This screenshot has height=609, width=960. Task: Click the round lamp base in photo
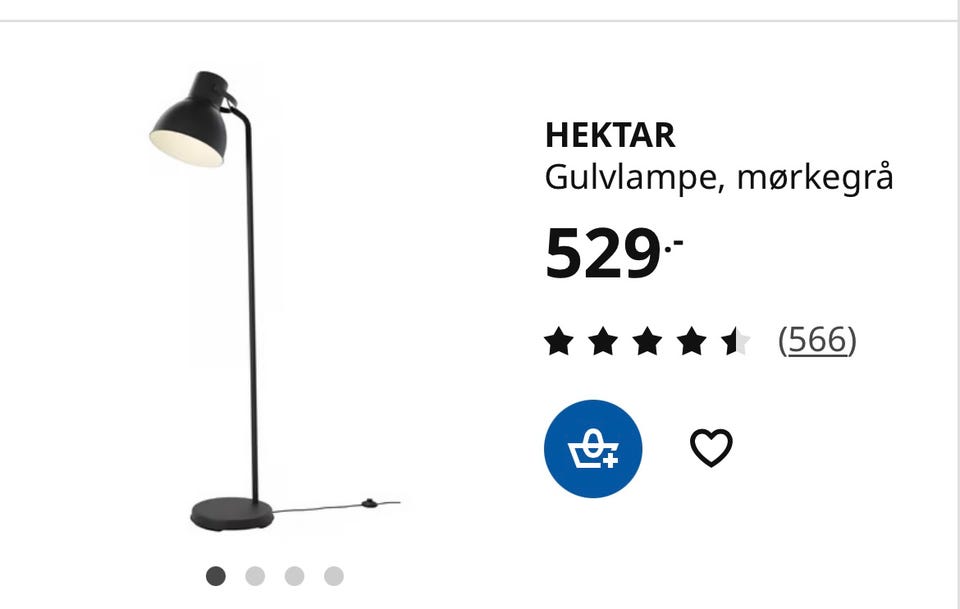point(232,514)
